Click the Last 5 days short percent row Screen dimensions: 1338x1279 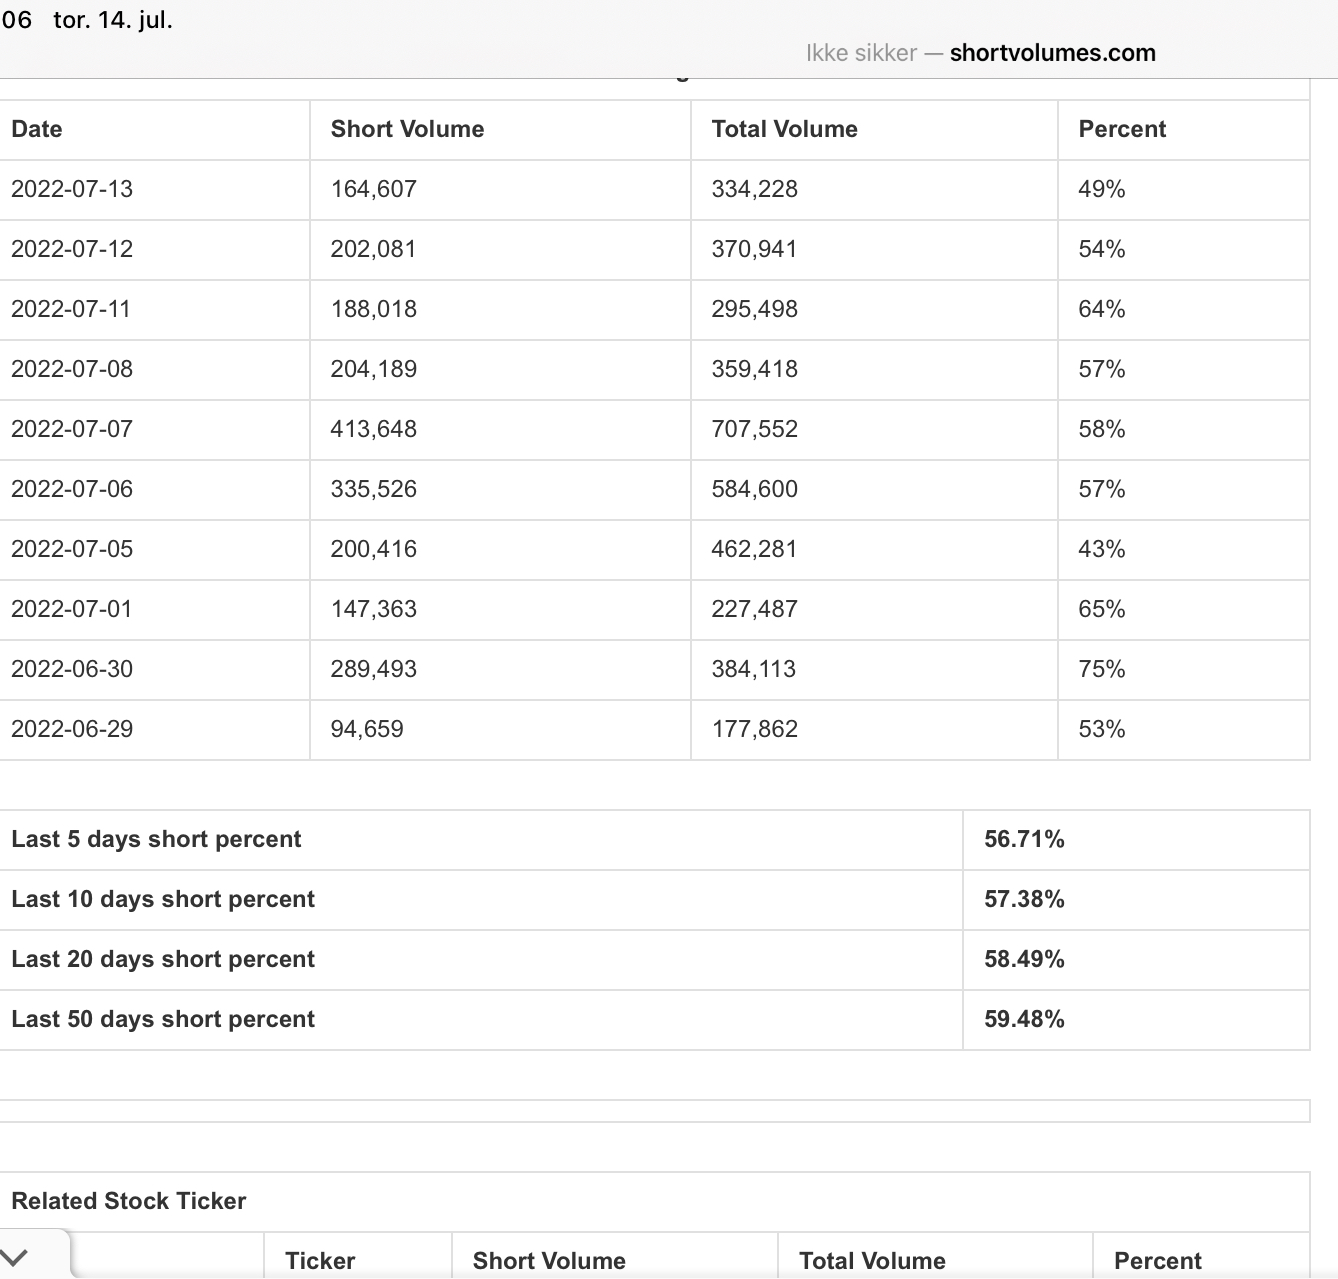pyautogui.click(x=655, y=840)
